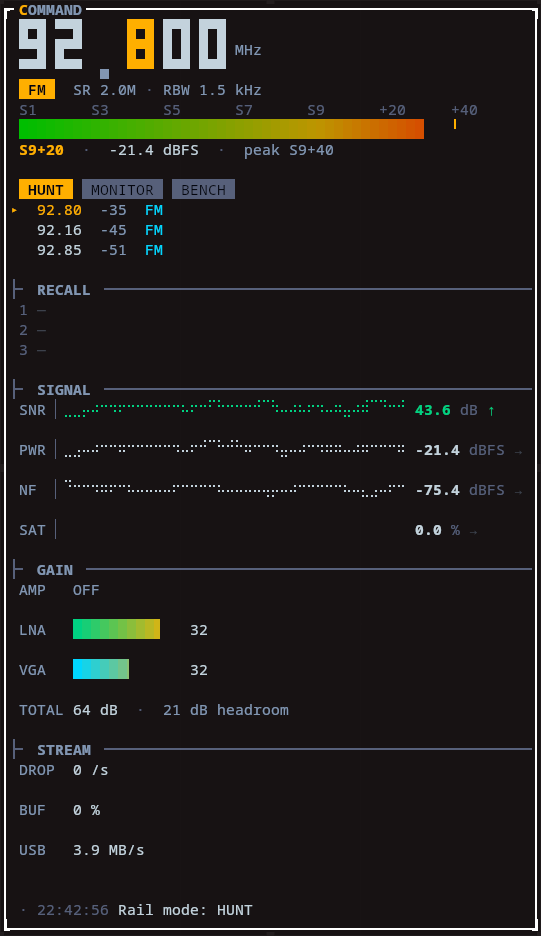Click the PWR sparkline graph

pyautogui.click(x=235, y=449)
